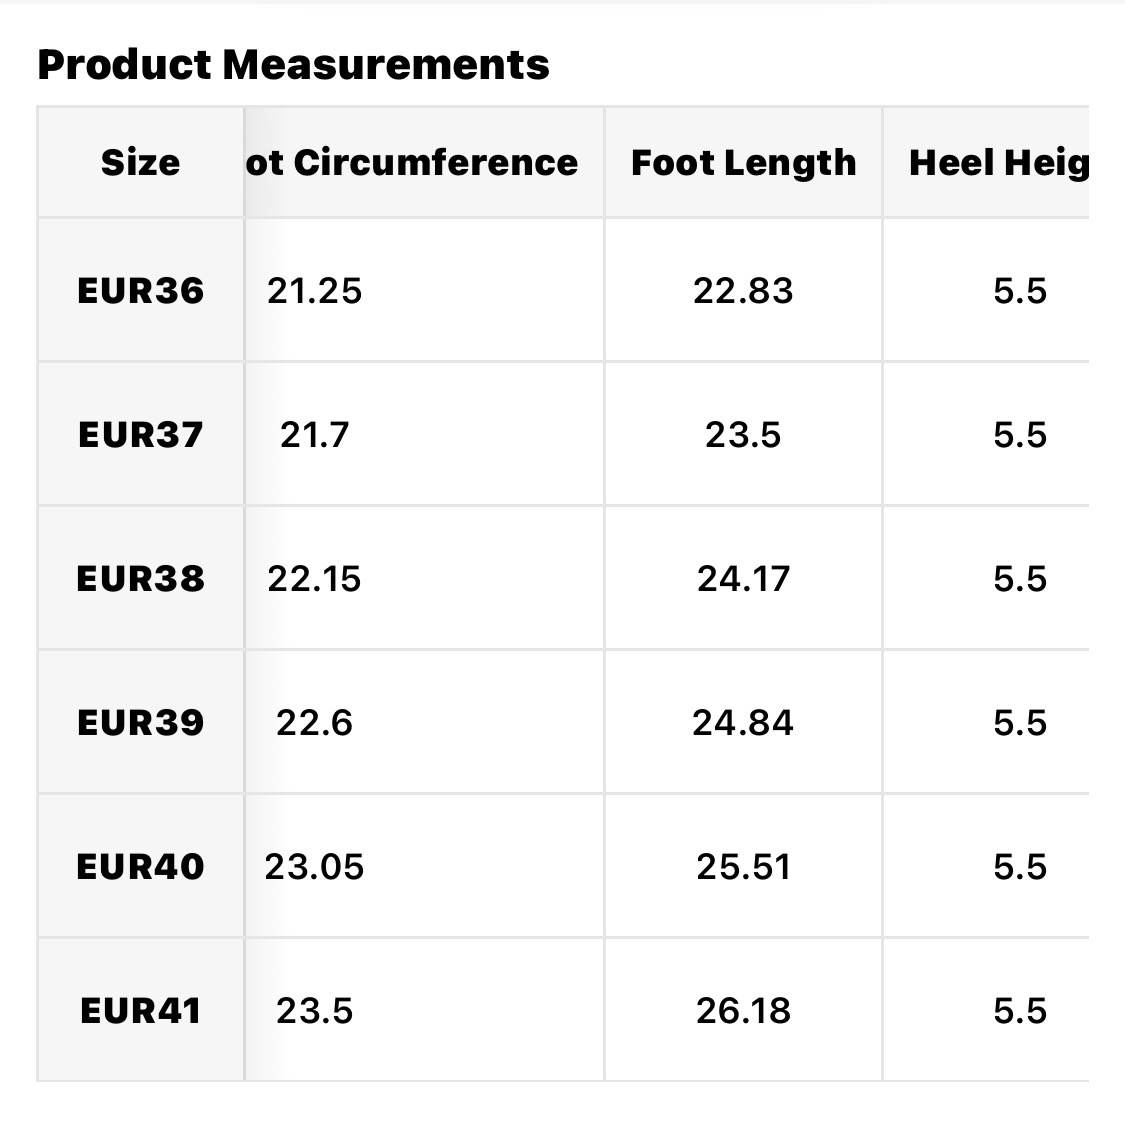Select the EUR41 size row label

pyautogui.click(x=140, y=1011)
